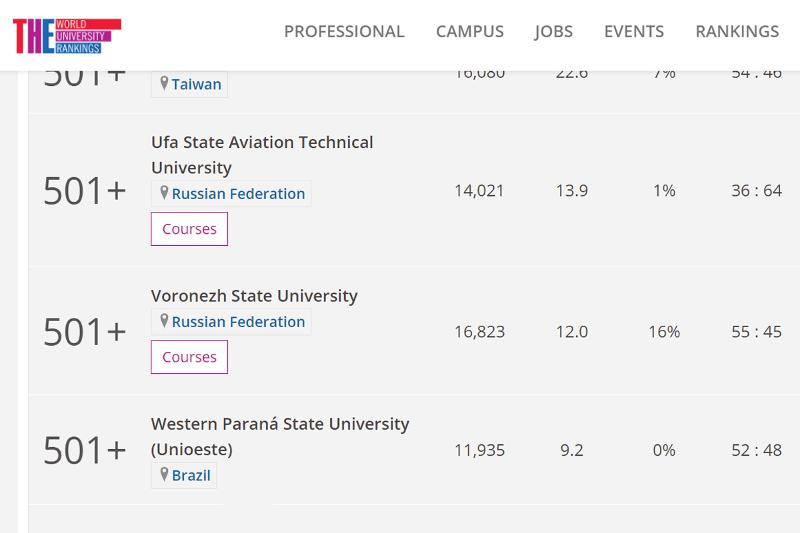Viewport: 800px width, 533px height.
Task: Click the THE World University Rankings logo
Action: (67, 34)
